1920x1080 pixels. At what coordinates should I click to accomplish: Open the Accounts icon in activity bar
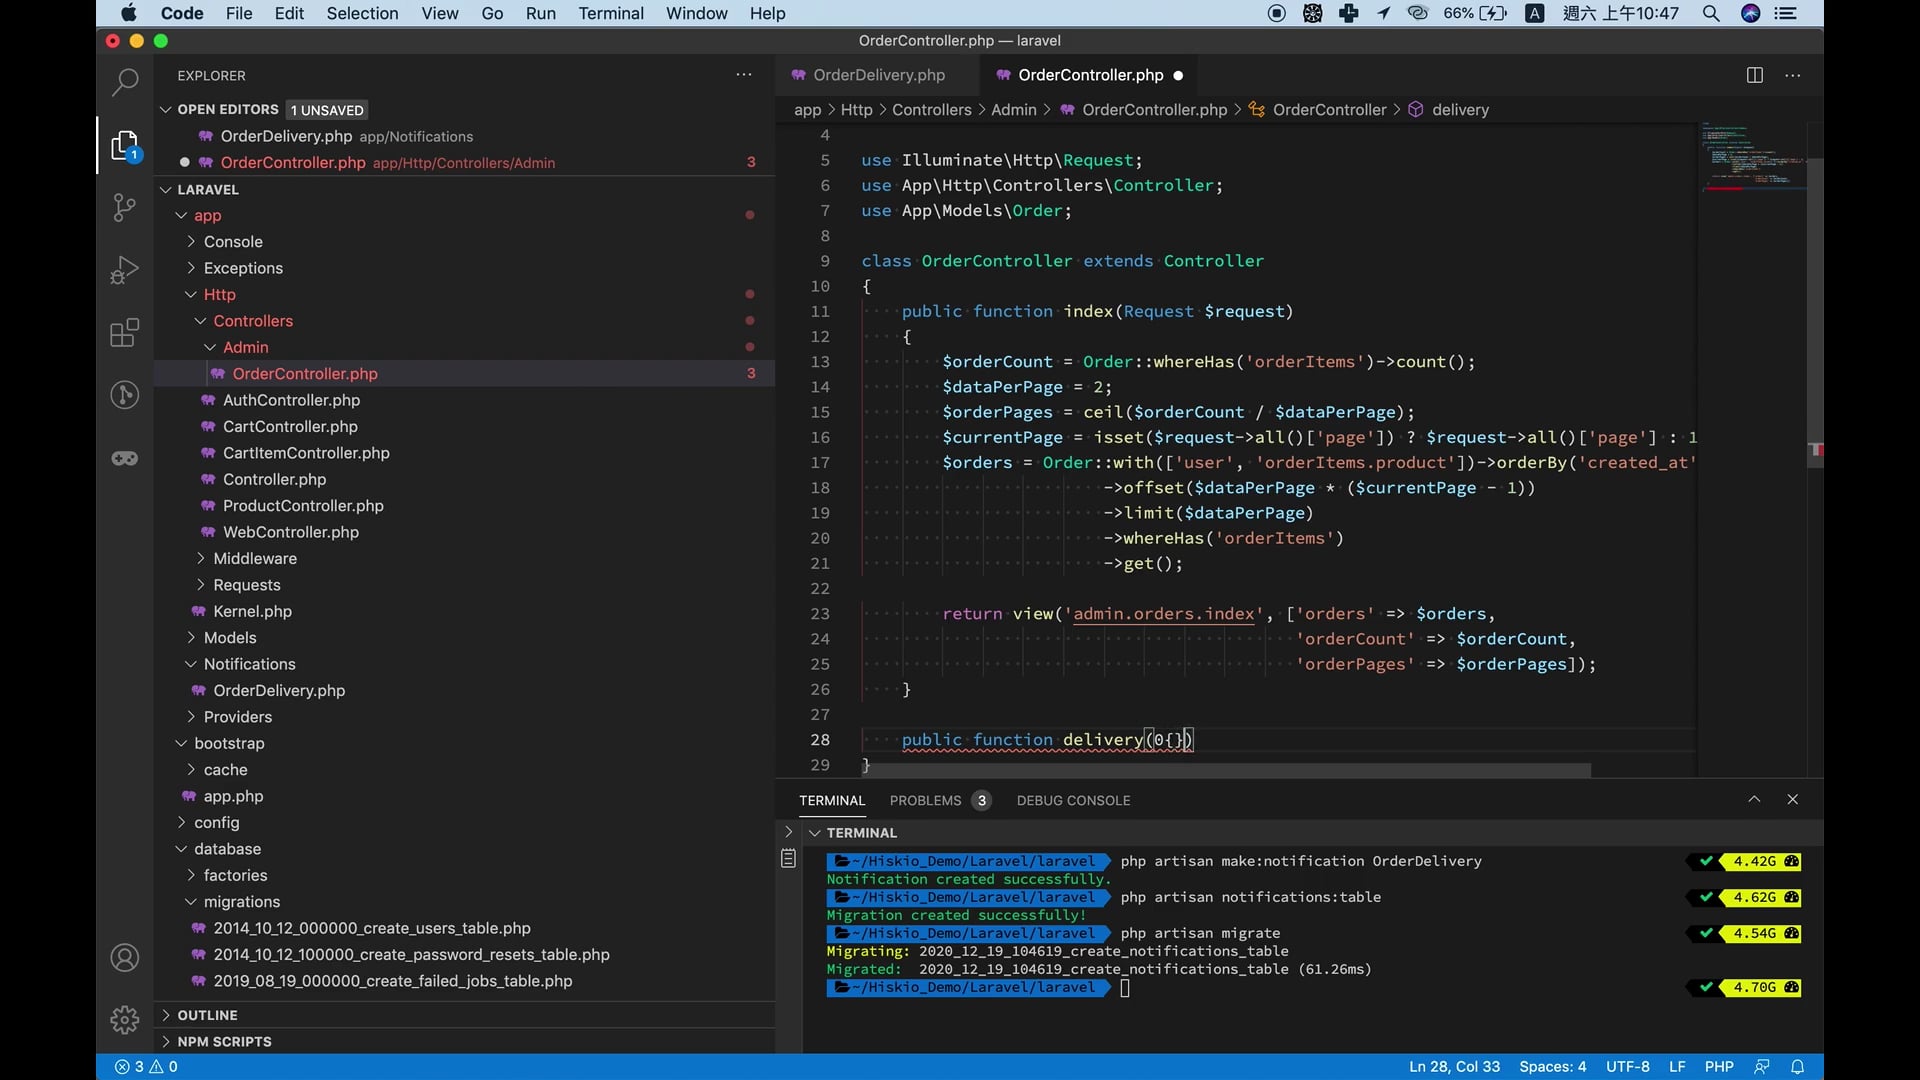pyautogui.click(x=124, y=957)
